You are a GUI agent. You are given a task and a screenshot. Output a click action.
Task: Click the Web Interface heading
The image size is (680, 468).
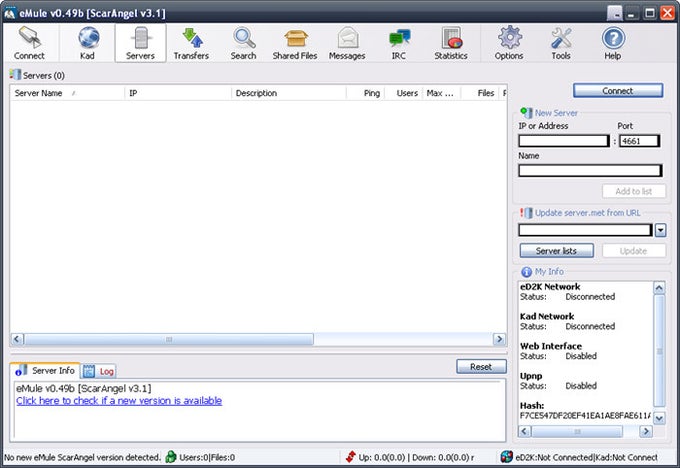click(x=551, y=346)
